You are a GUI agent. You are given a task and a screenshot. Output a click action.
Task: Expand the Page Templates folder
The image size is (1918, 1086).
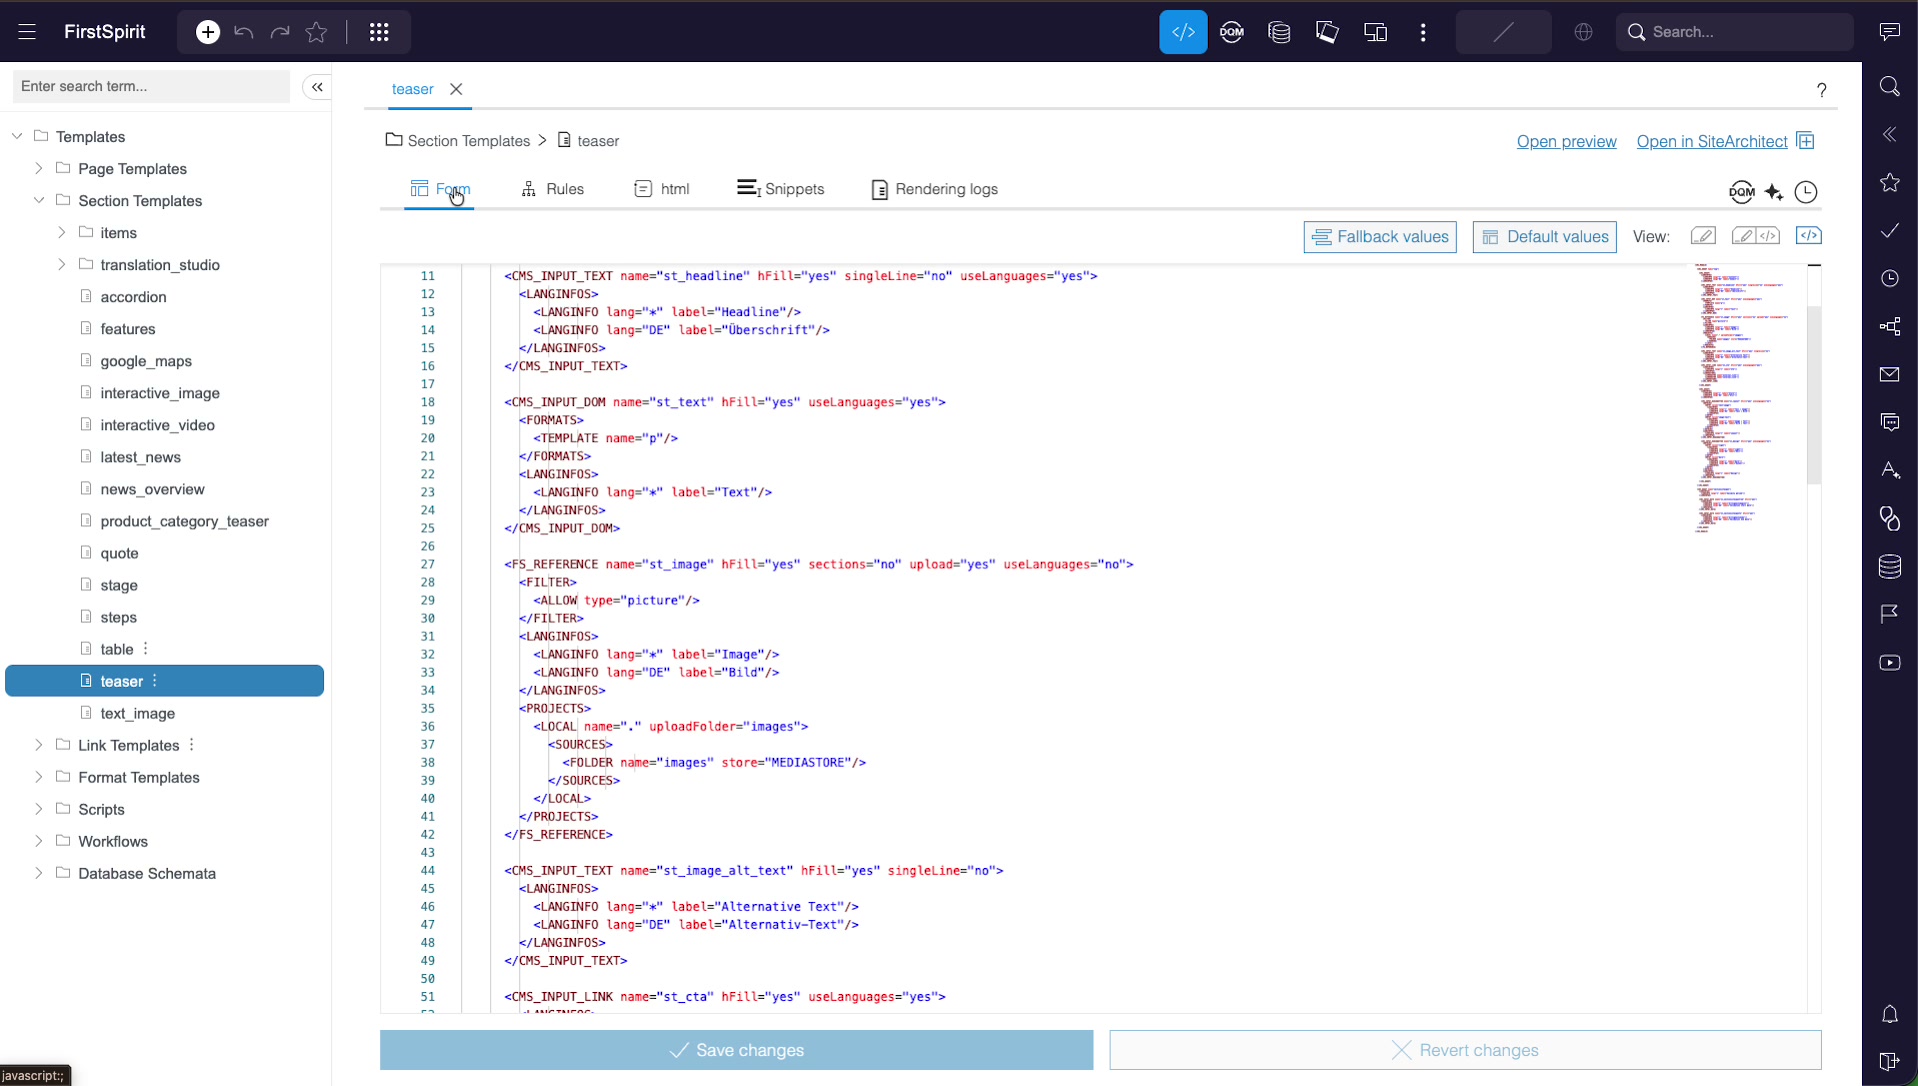(39, 168)
